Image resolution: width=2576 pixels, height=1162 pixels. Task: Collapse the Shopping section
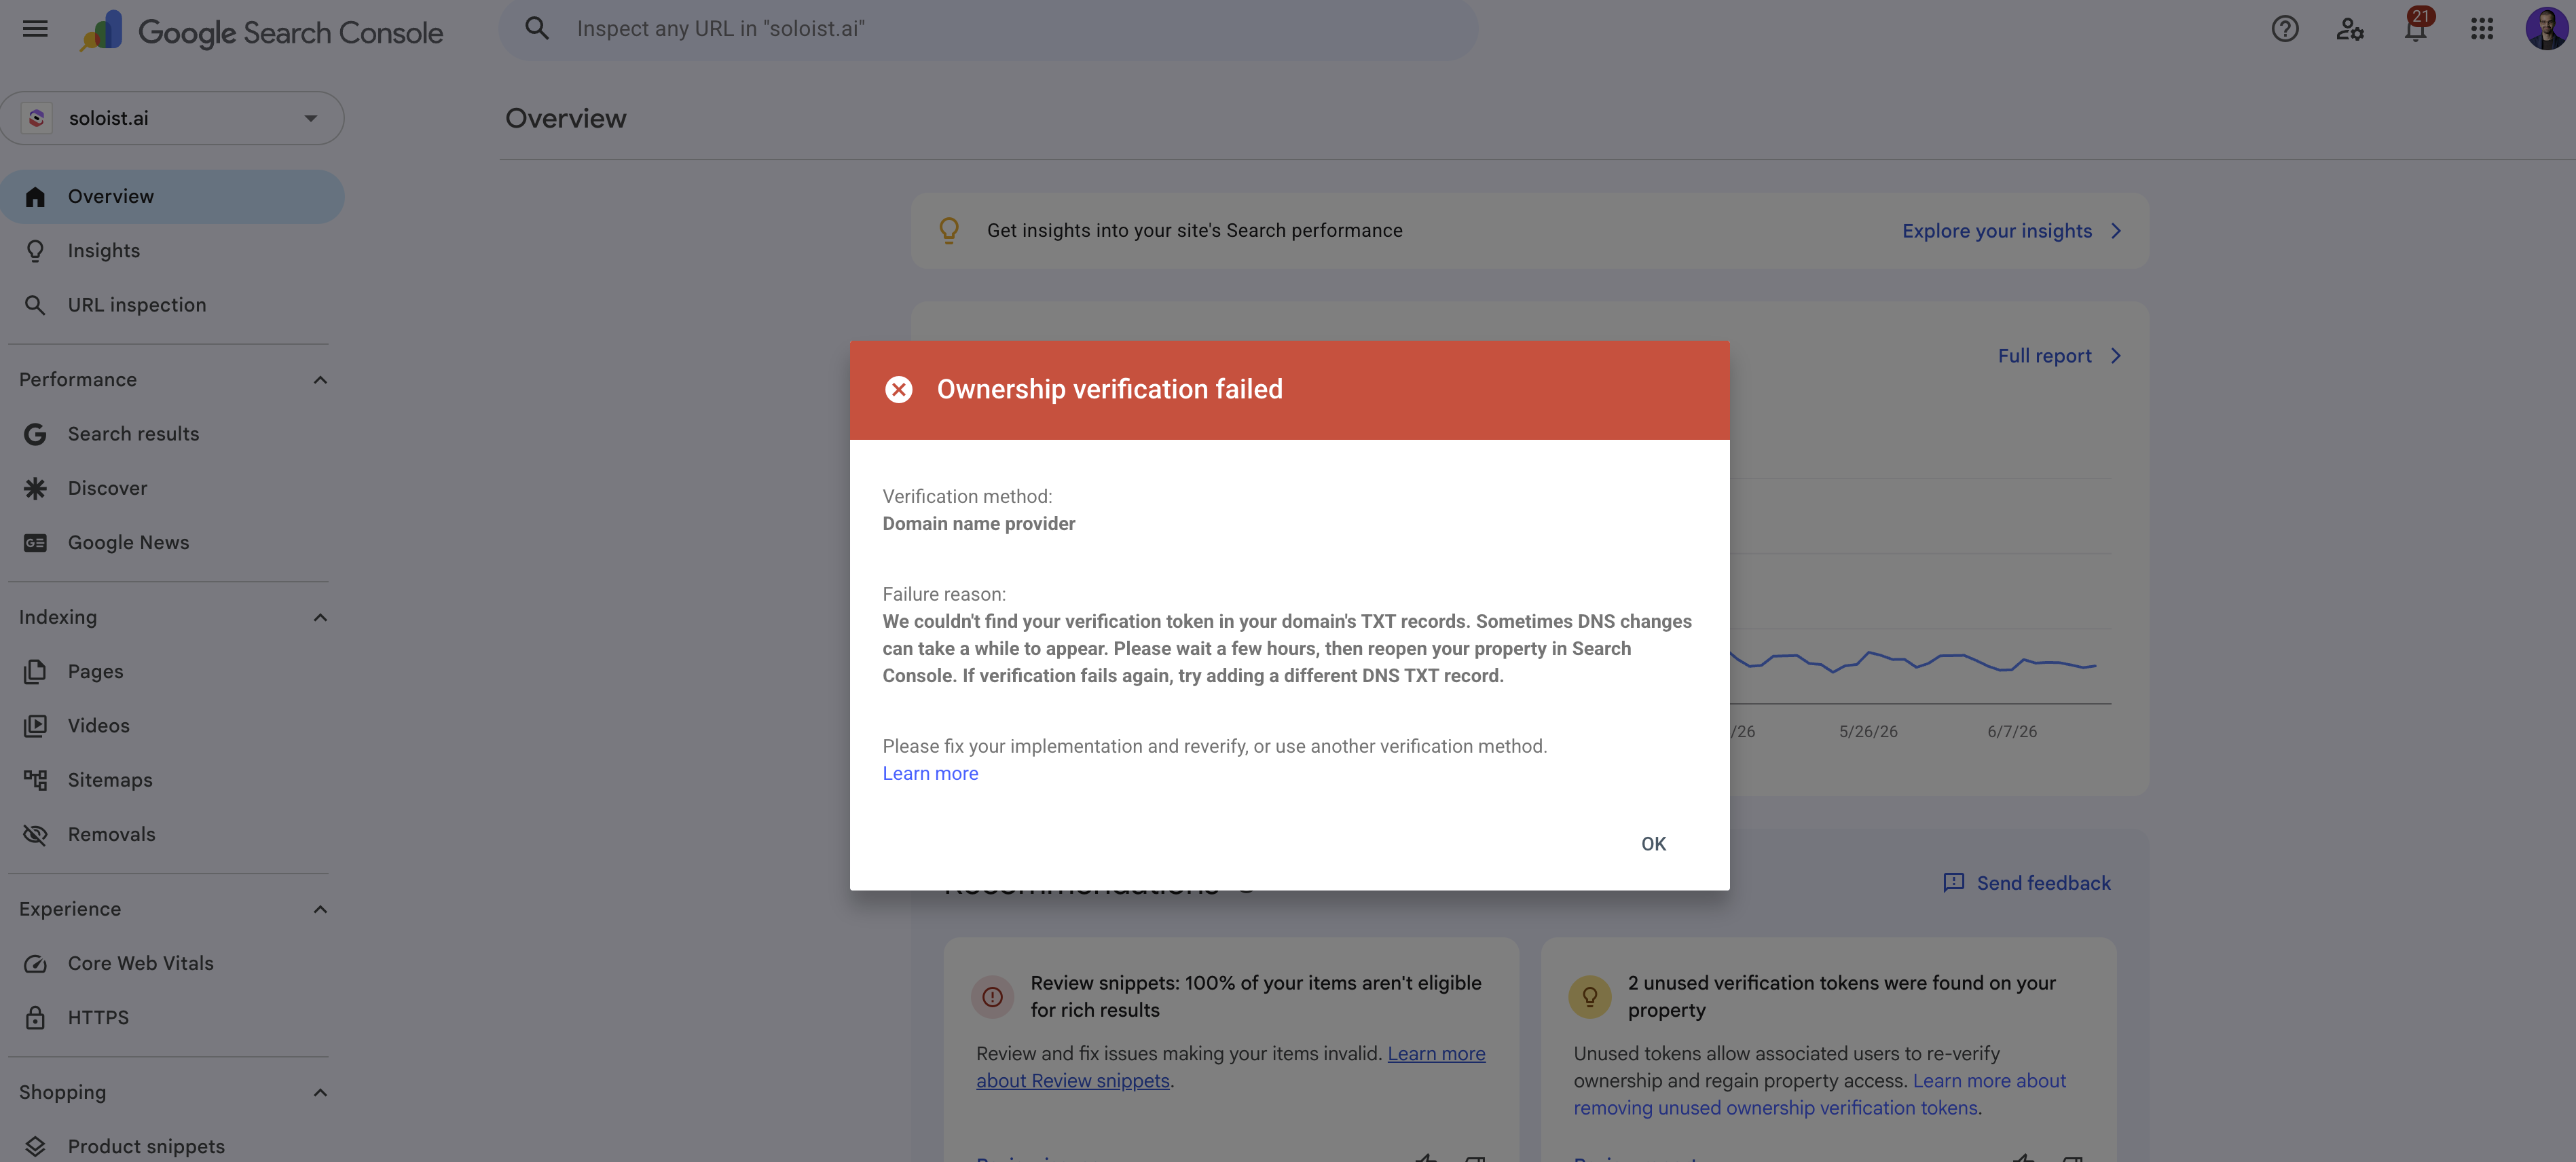click(320, 1092)
